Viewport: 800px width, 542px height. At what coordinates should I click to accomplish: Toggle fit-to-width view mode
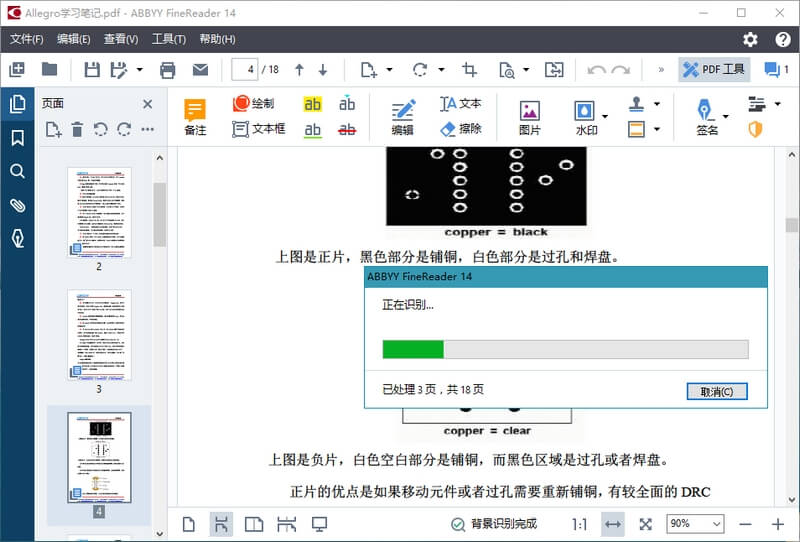click(612, 524)
